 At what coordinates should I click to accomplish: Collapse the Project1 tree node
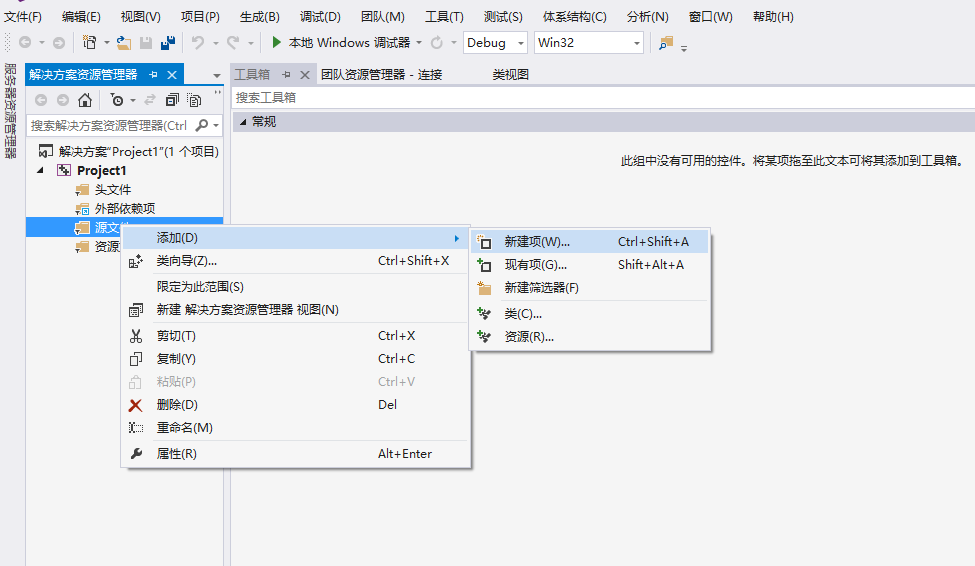tap(40, 170)
